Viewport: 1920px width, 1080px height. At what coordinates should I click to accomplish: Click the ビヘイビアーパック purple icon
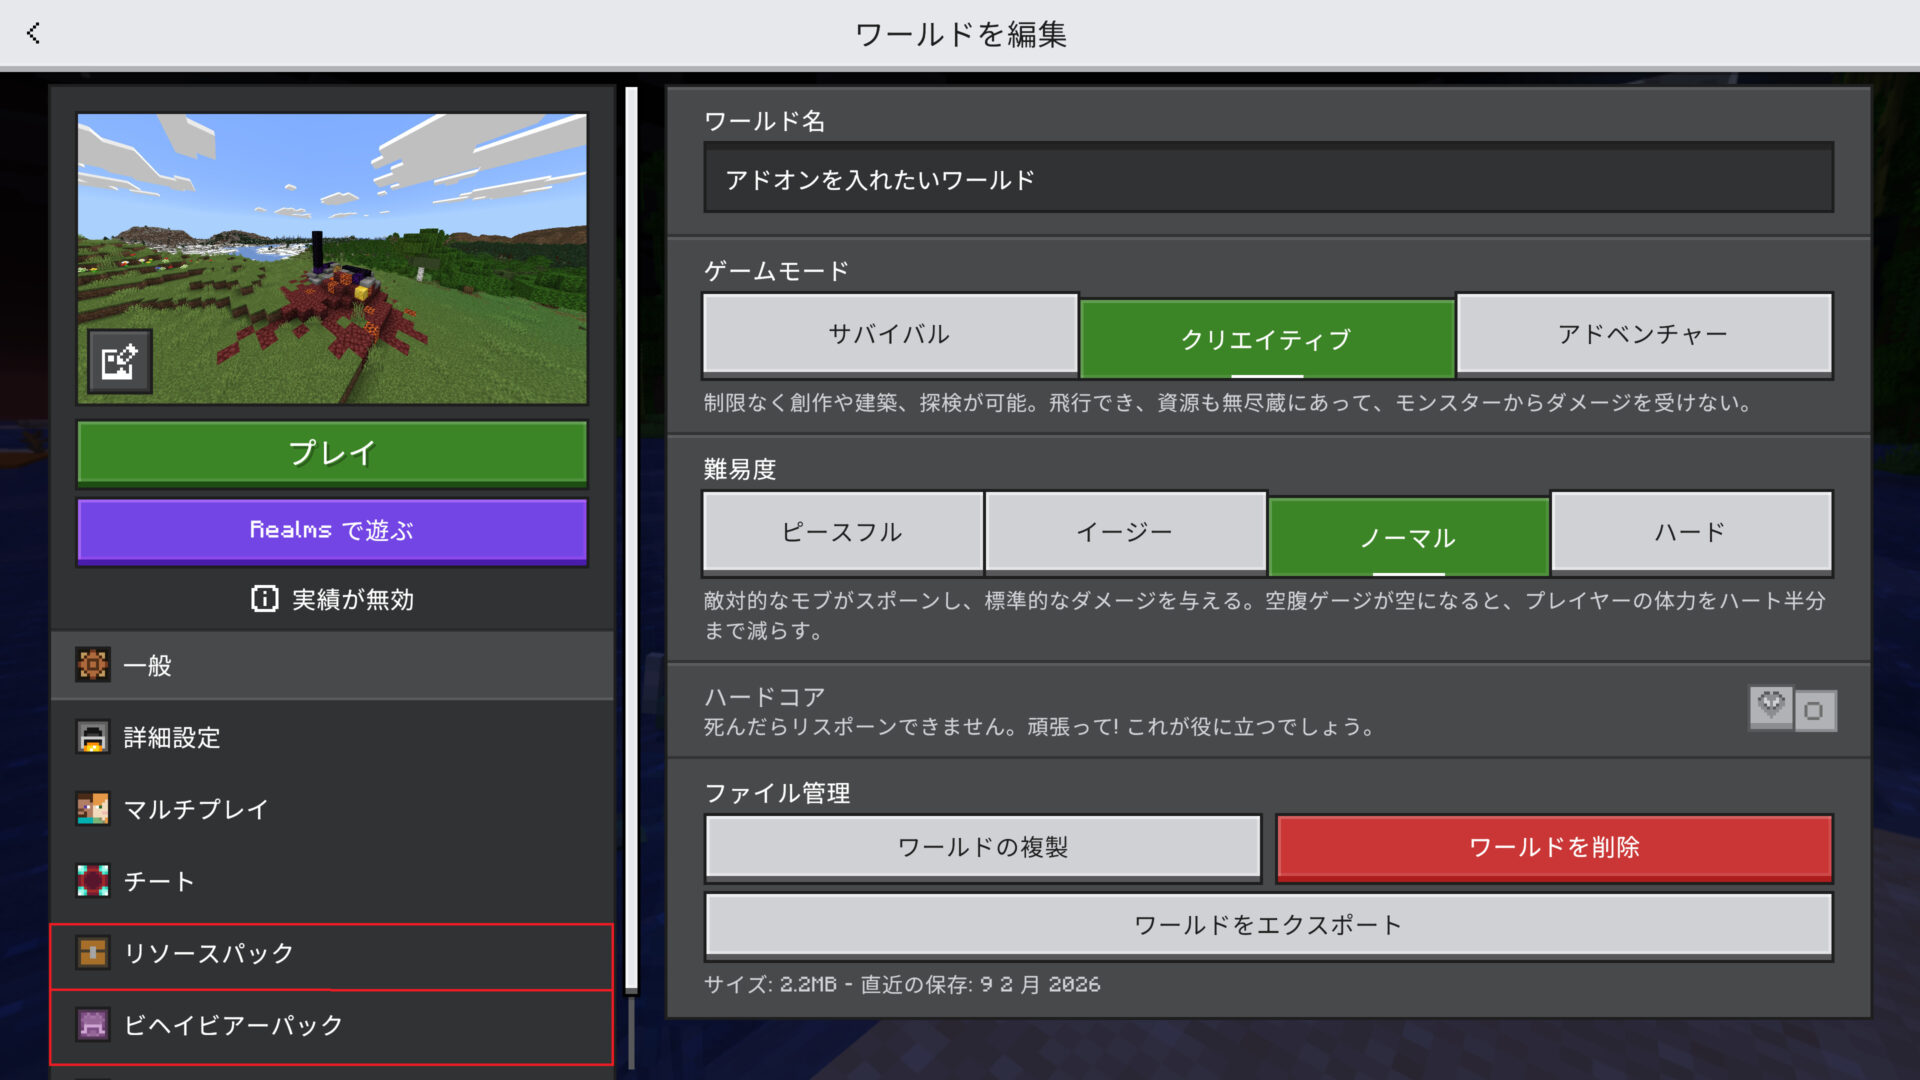point(93,1025)
